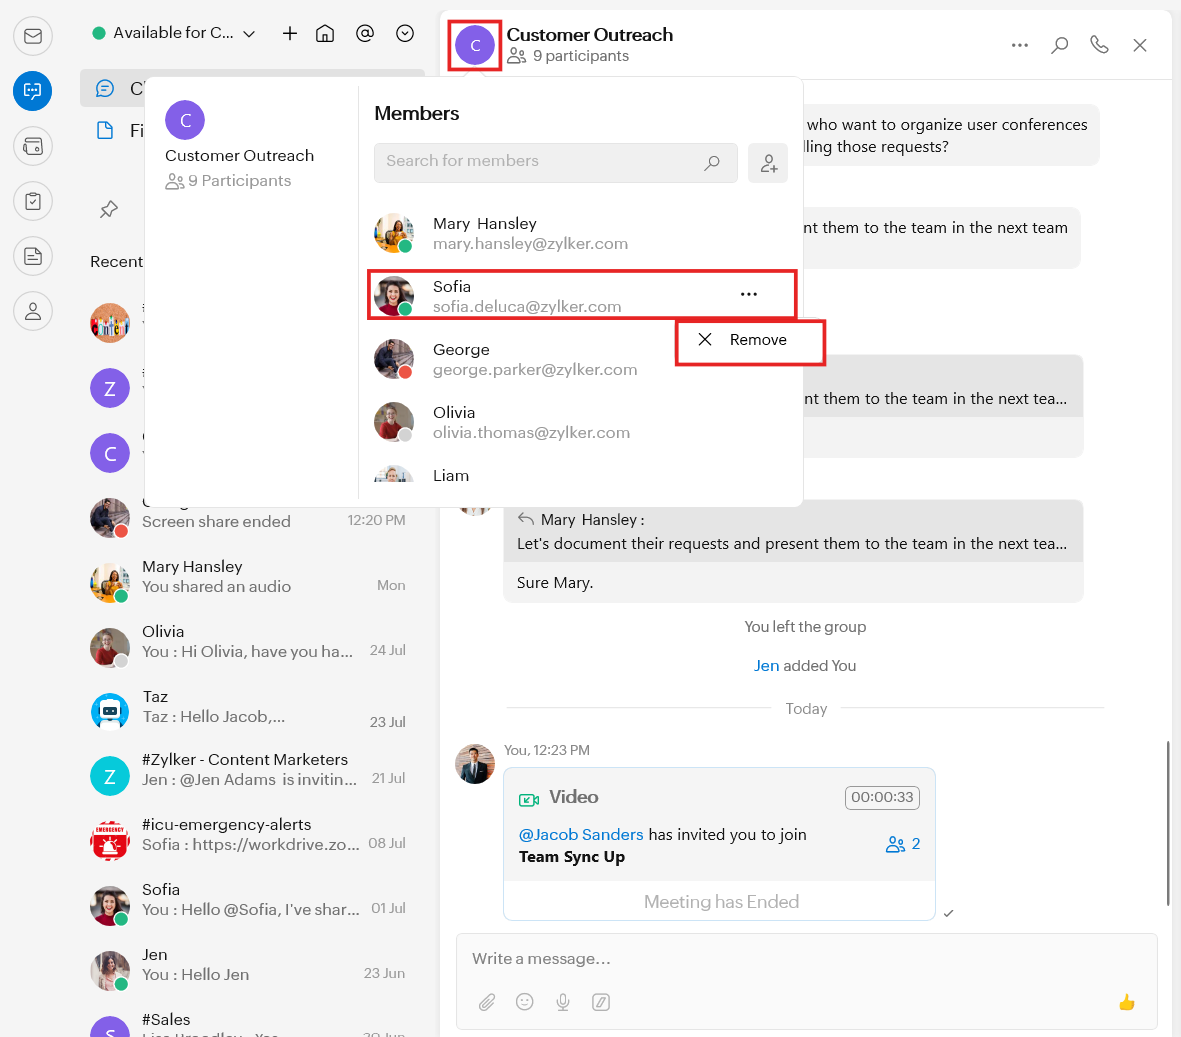View the 2 participants icon on Video card
The width and height of the screenshot is (1181, 1037).
(x=903, y=844)
